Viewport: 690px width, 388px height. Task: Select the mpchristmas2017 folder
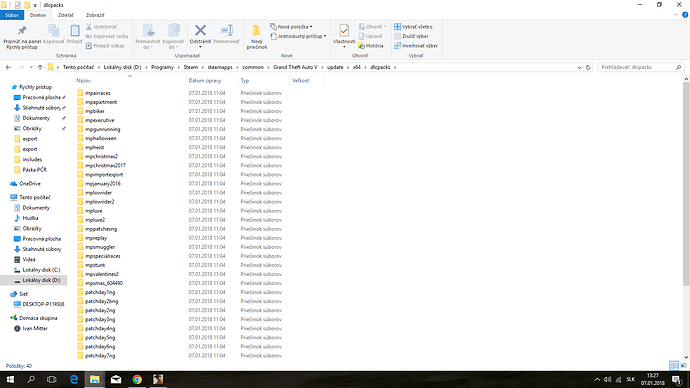105,165
